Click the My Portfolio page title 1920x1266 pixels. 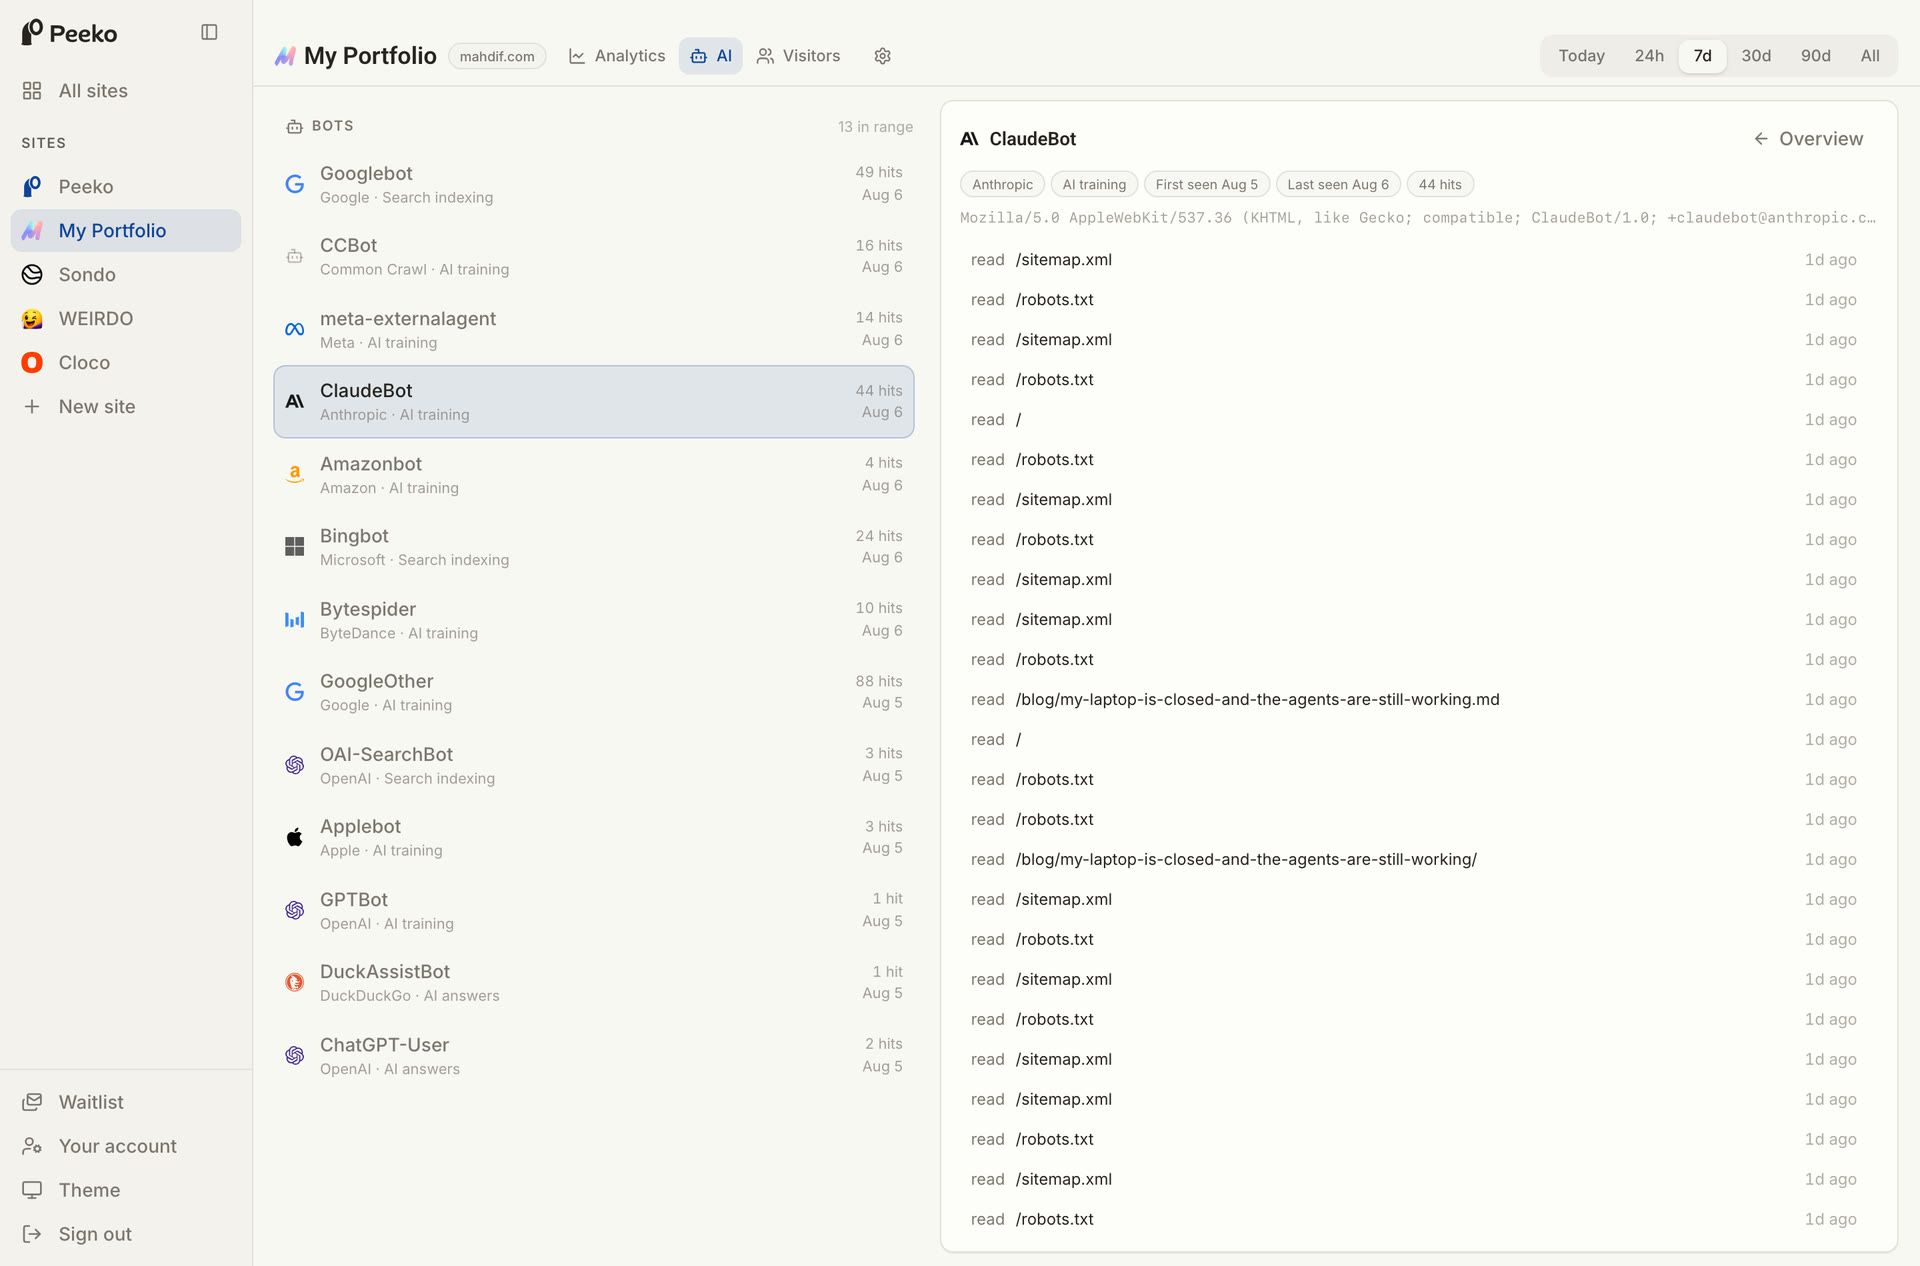coord(370,56)
